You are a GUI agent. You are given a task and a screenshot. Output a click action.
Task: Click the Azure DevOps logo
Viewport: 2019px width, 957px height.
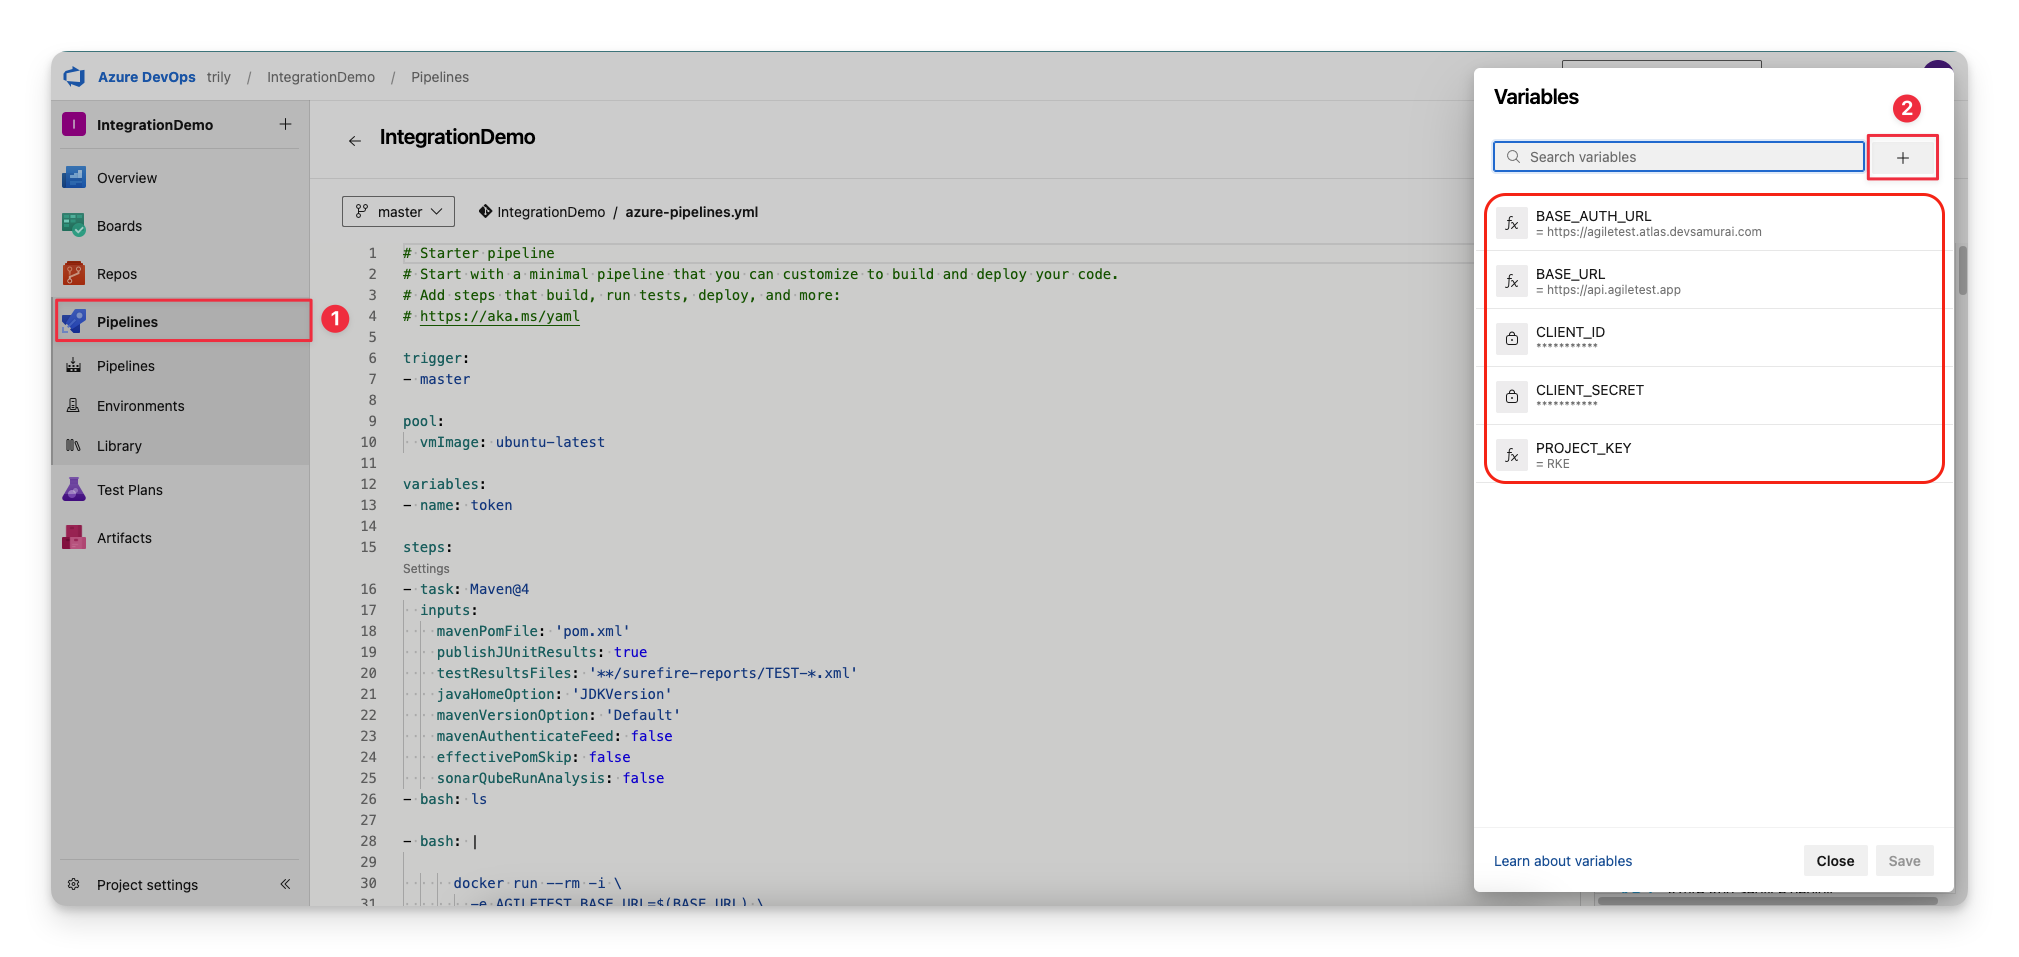click(x=74, y=76)
